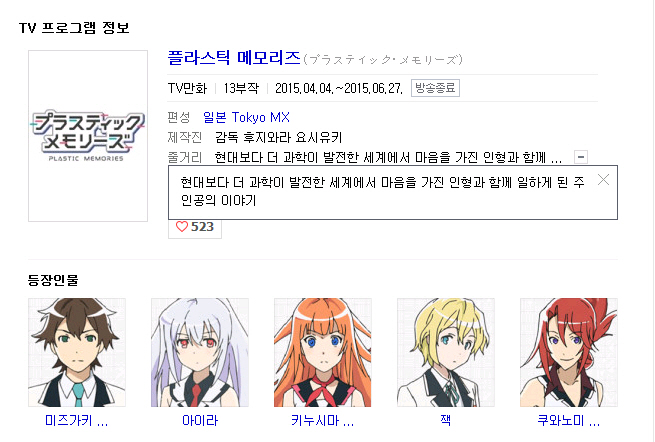Click the 감독 후지와라 요시유키 staff text

click(x=279, y=137)
